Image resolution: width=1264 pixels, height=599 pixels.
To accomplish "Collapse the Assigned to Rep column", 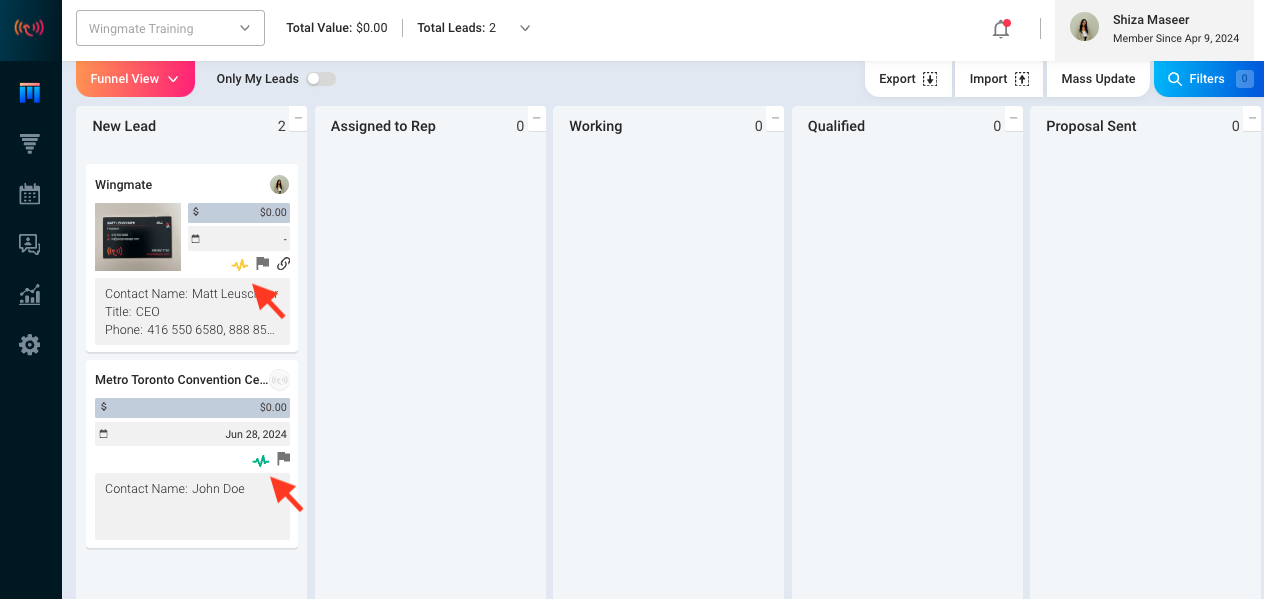I will (x=537, y=118).
